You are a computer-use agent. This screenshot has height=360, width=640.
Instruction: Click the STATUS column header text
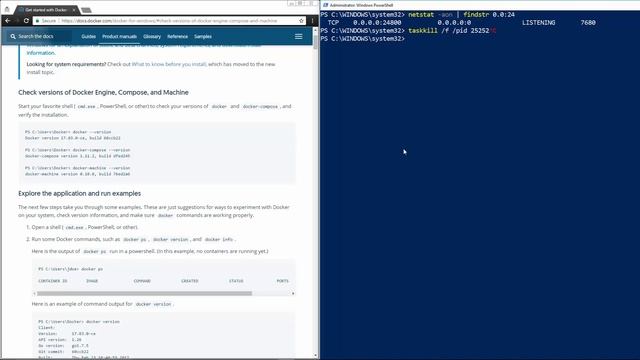[x=236, y=281]
